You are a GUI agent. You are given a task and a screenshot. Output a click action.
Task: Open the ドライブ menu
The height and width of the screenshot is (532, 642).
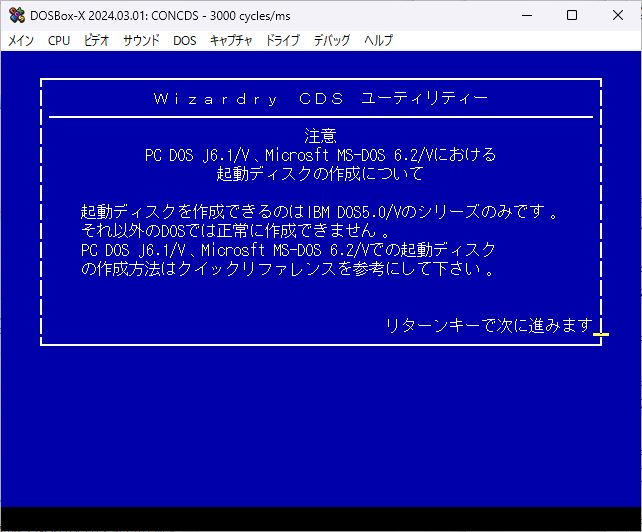(283, 41)
